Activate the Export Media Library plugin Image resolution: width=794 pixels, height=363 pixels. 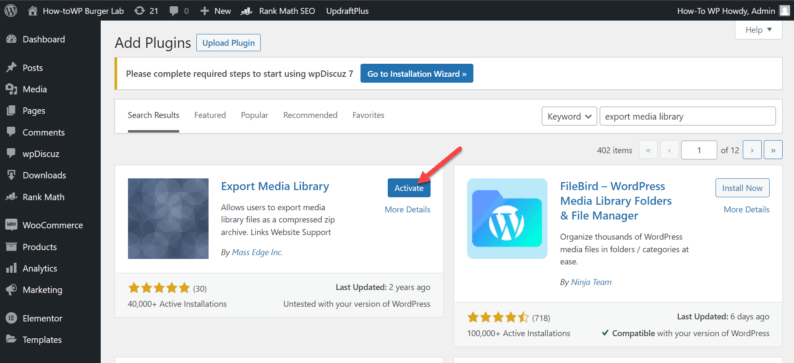point(409,188)
